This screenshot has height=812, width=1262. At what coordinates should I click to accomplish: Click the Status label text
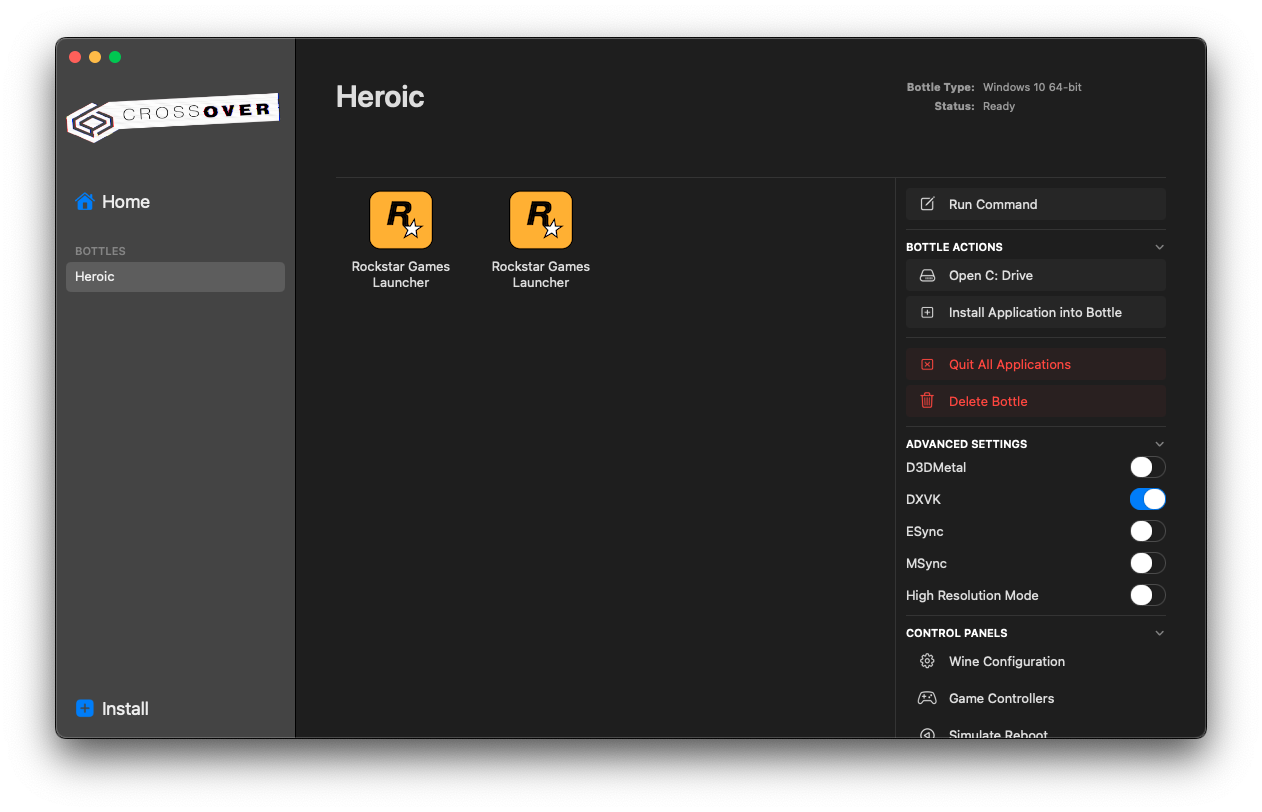coord(954,106)
